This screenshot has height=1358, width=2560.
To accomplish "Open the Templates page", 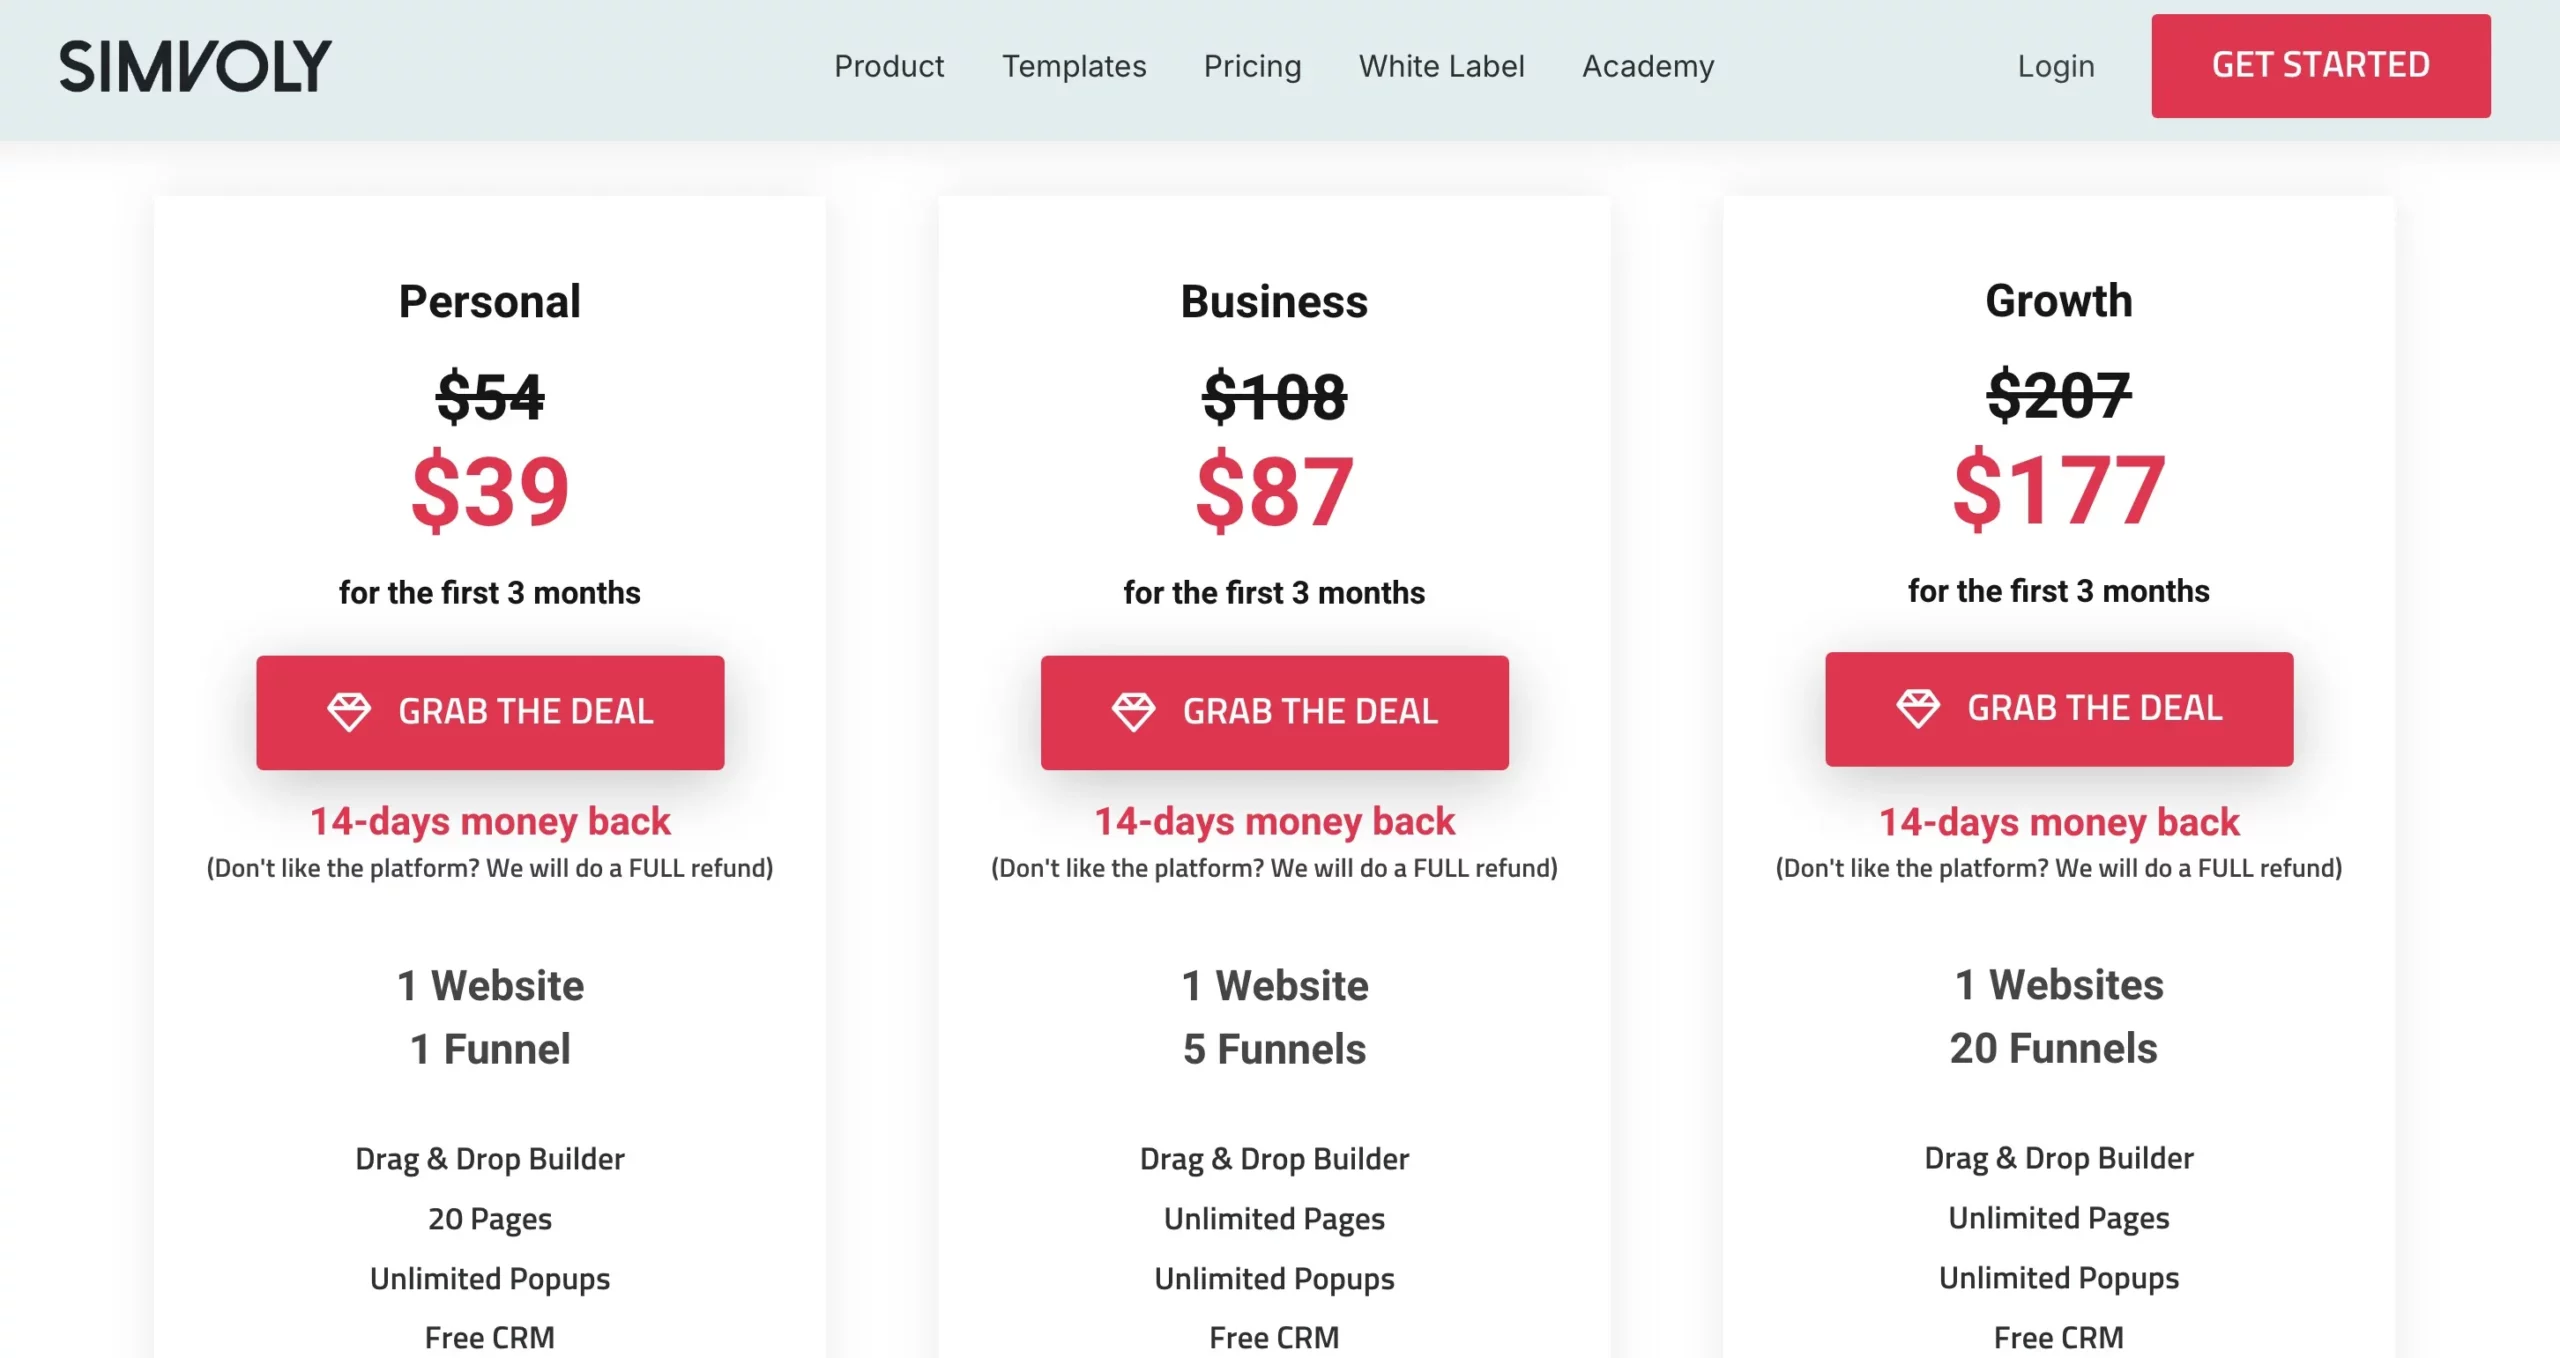I will [x=1074, y=66].
